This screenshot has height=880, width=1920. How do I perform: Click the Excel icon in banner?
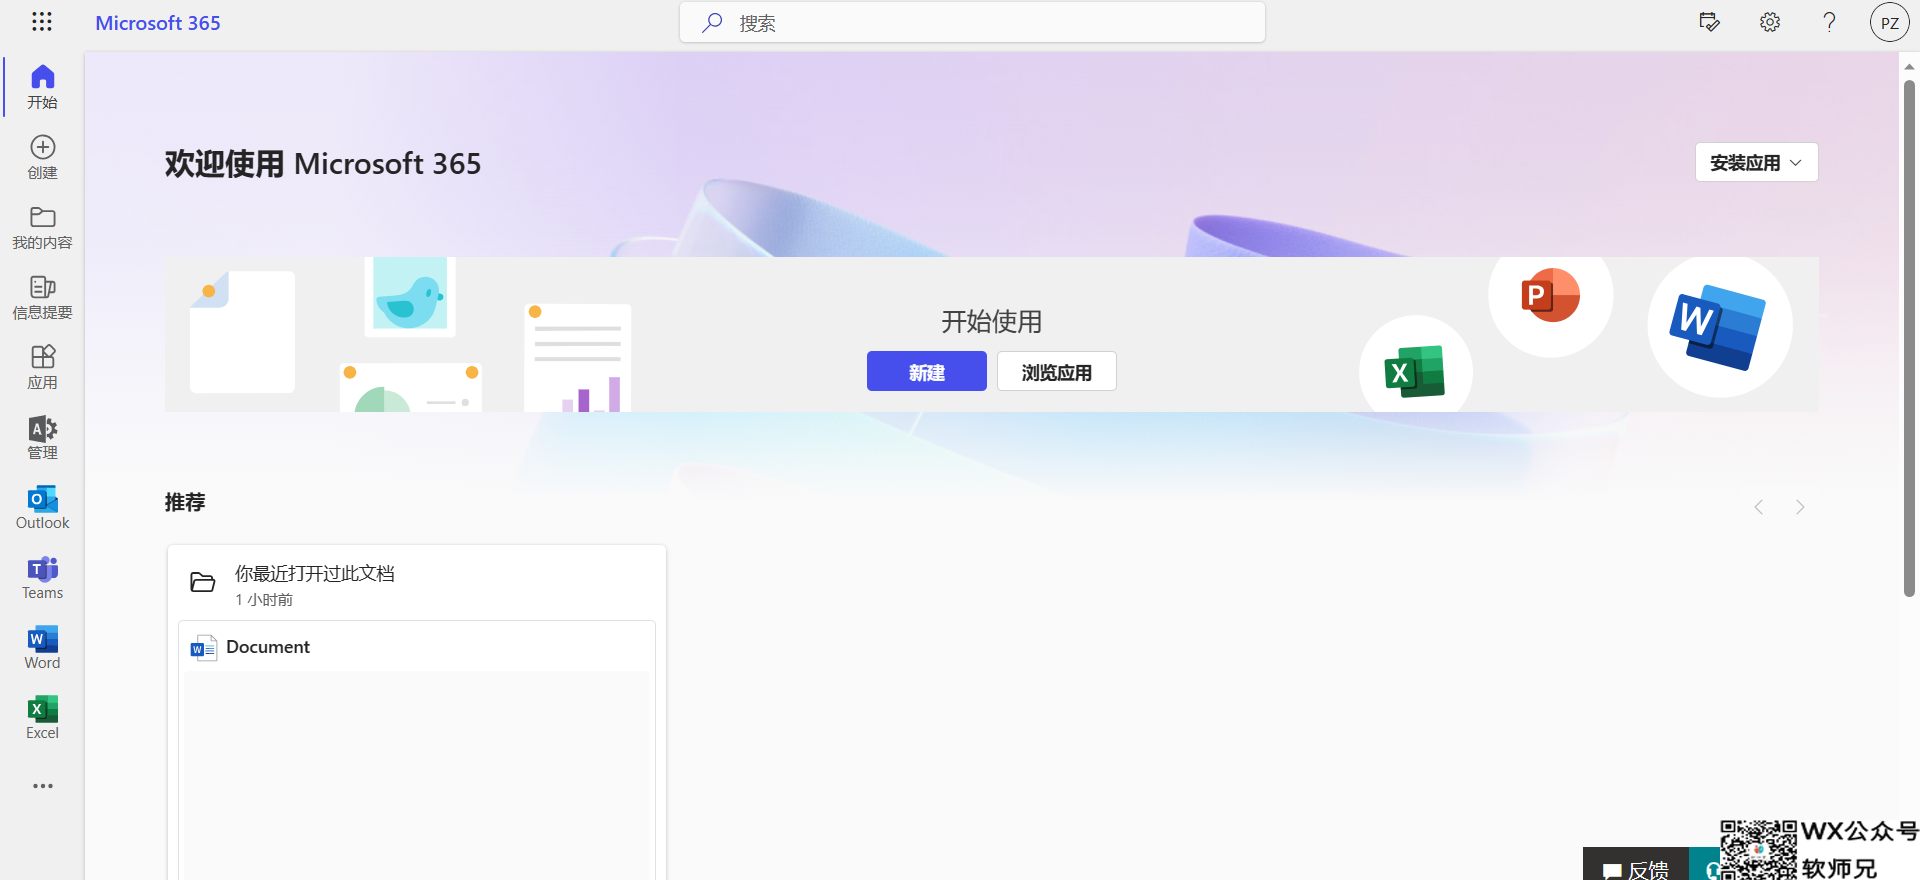[x=1415, y=372]
